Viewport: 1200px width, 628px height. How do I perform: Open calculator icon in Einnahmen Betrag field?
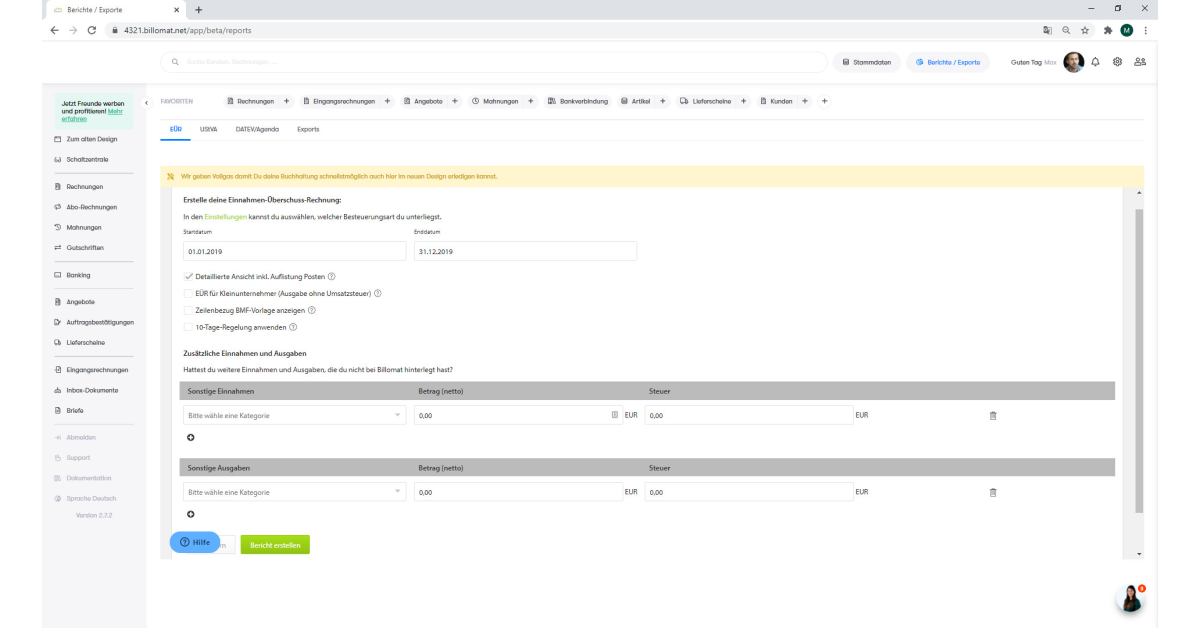tap(615, 415)
